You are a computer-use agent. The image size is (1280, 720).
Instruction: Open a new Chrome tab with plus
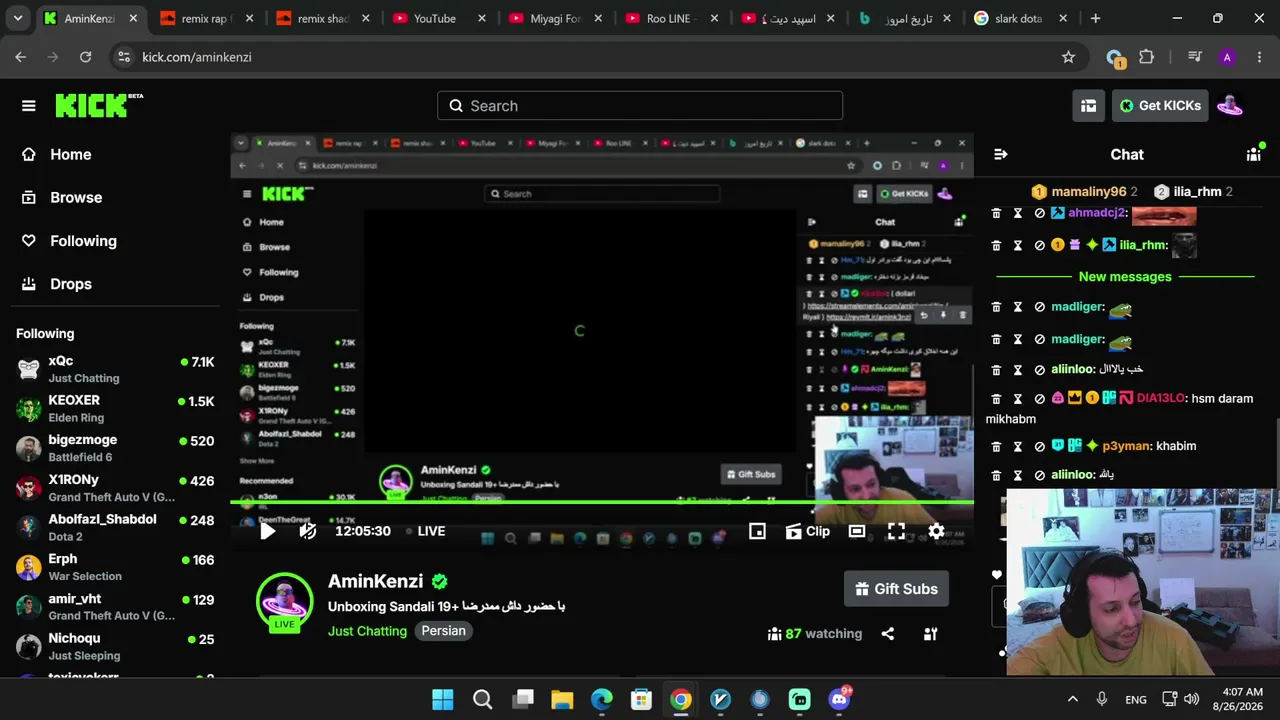(1095, 18)
